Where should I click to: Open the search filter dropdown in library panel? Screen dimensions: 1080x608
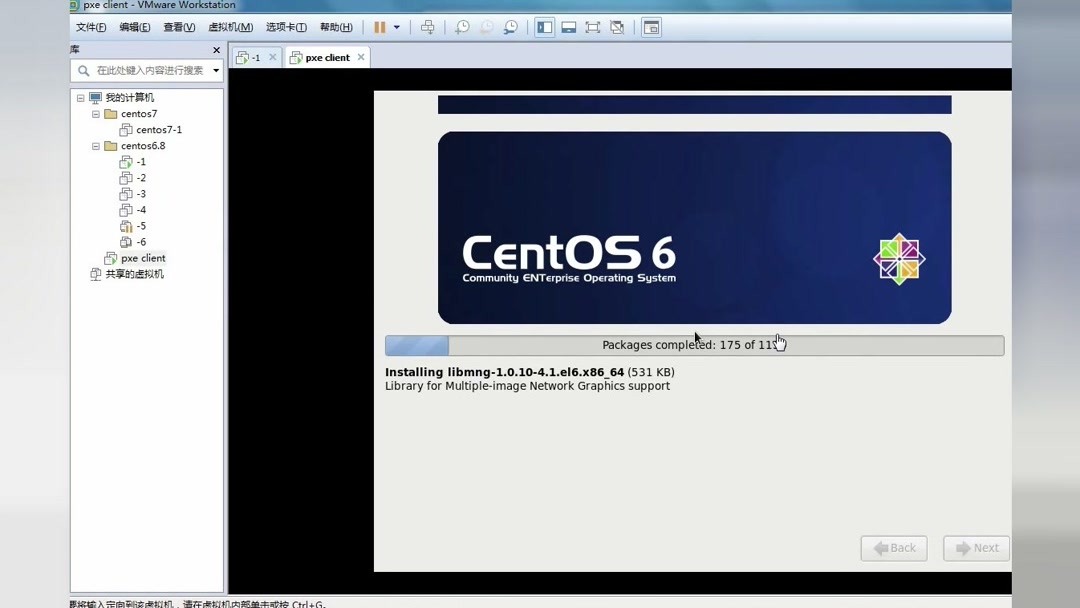215,71
